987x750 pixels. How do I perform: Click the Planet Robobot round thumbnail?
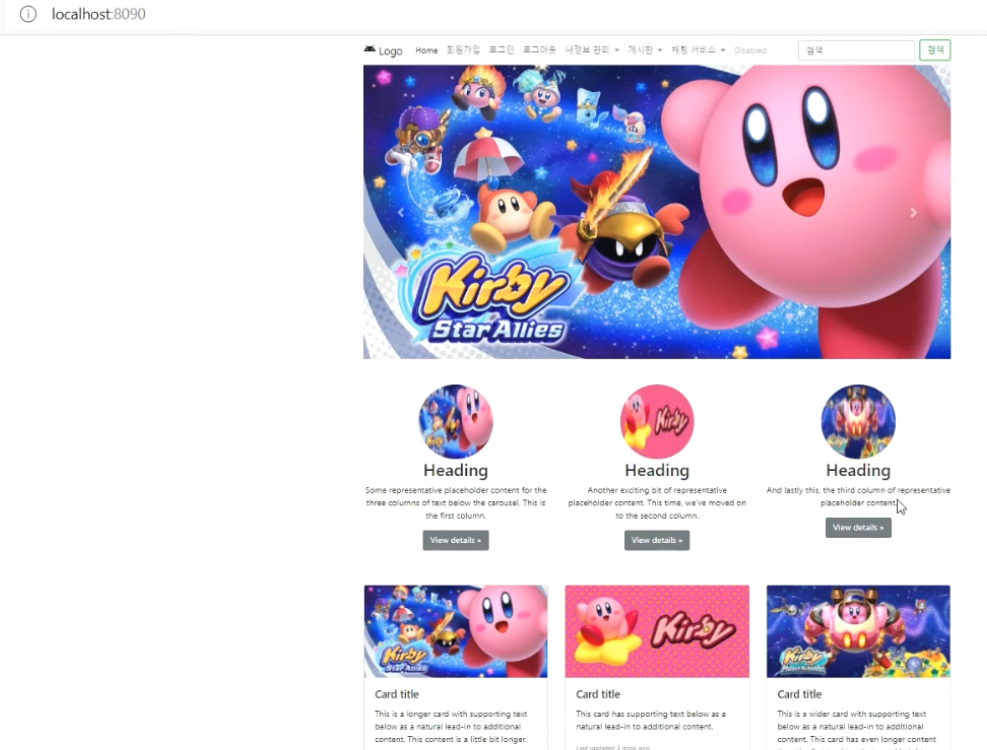(x=858, y=421)
